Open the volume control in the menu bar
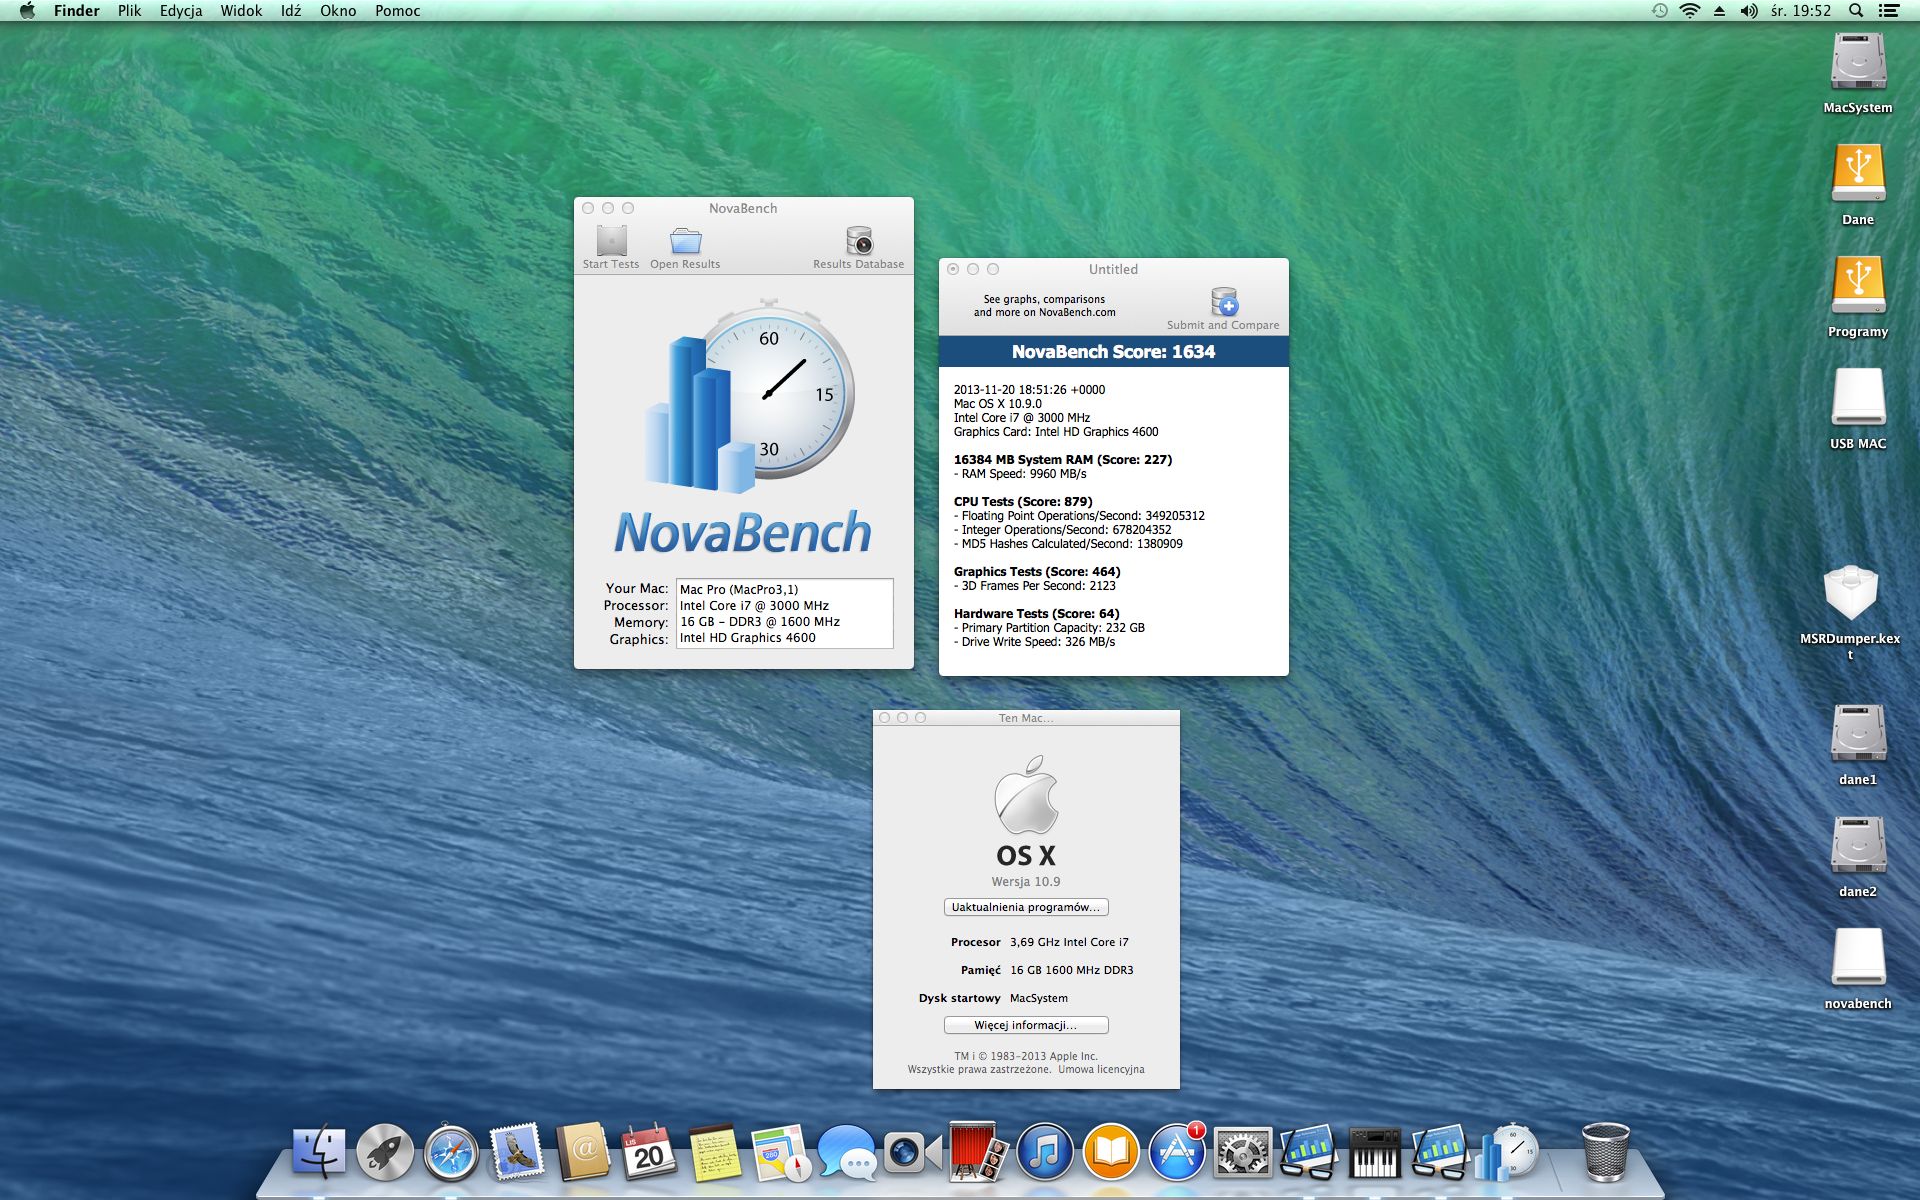This screenshot has width=1920, height=1200. (1749, 11)
